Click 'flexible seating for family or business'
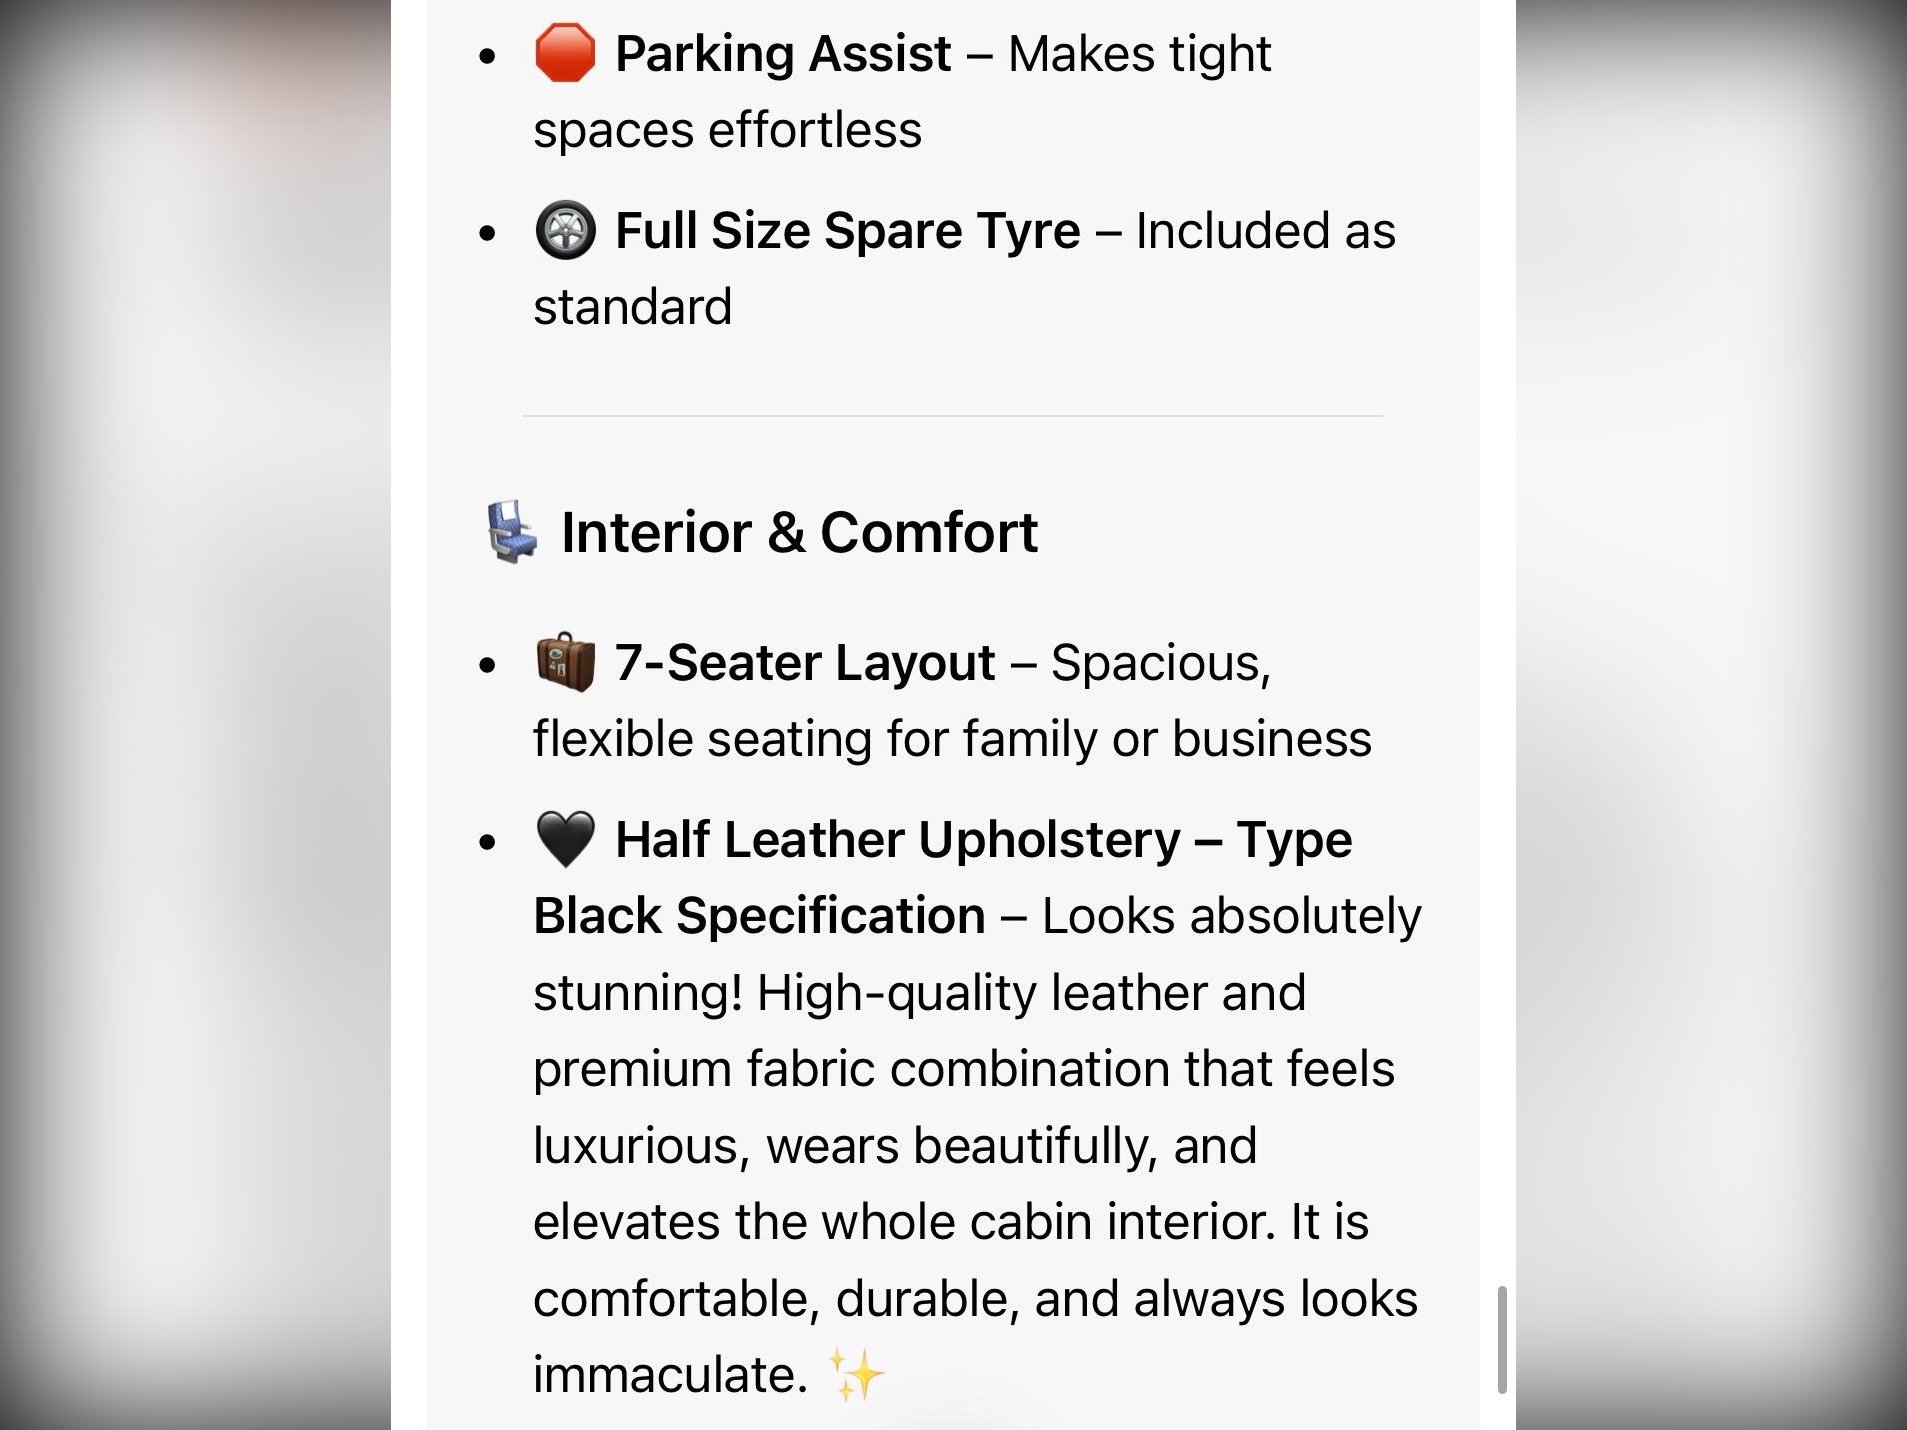The width and height of the screenshot is (1907, 1430). click(952, 740)
